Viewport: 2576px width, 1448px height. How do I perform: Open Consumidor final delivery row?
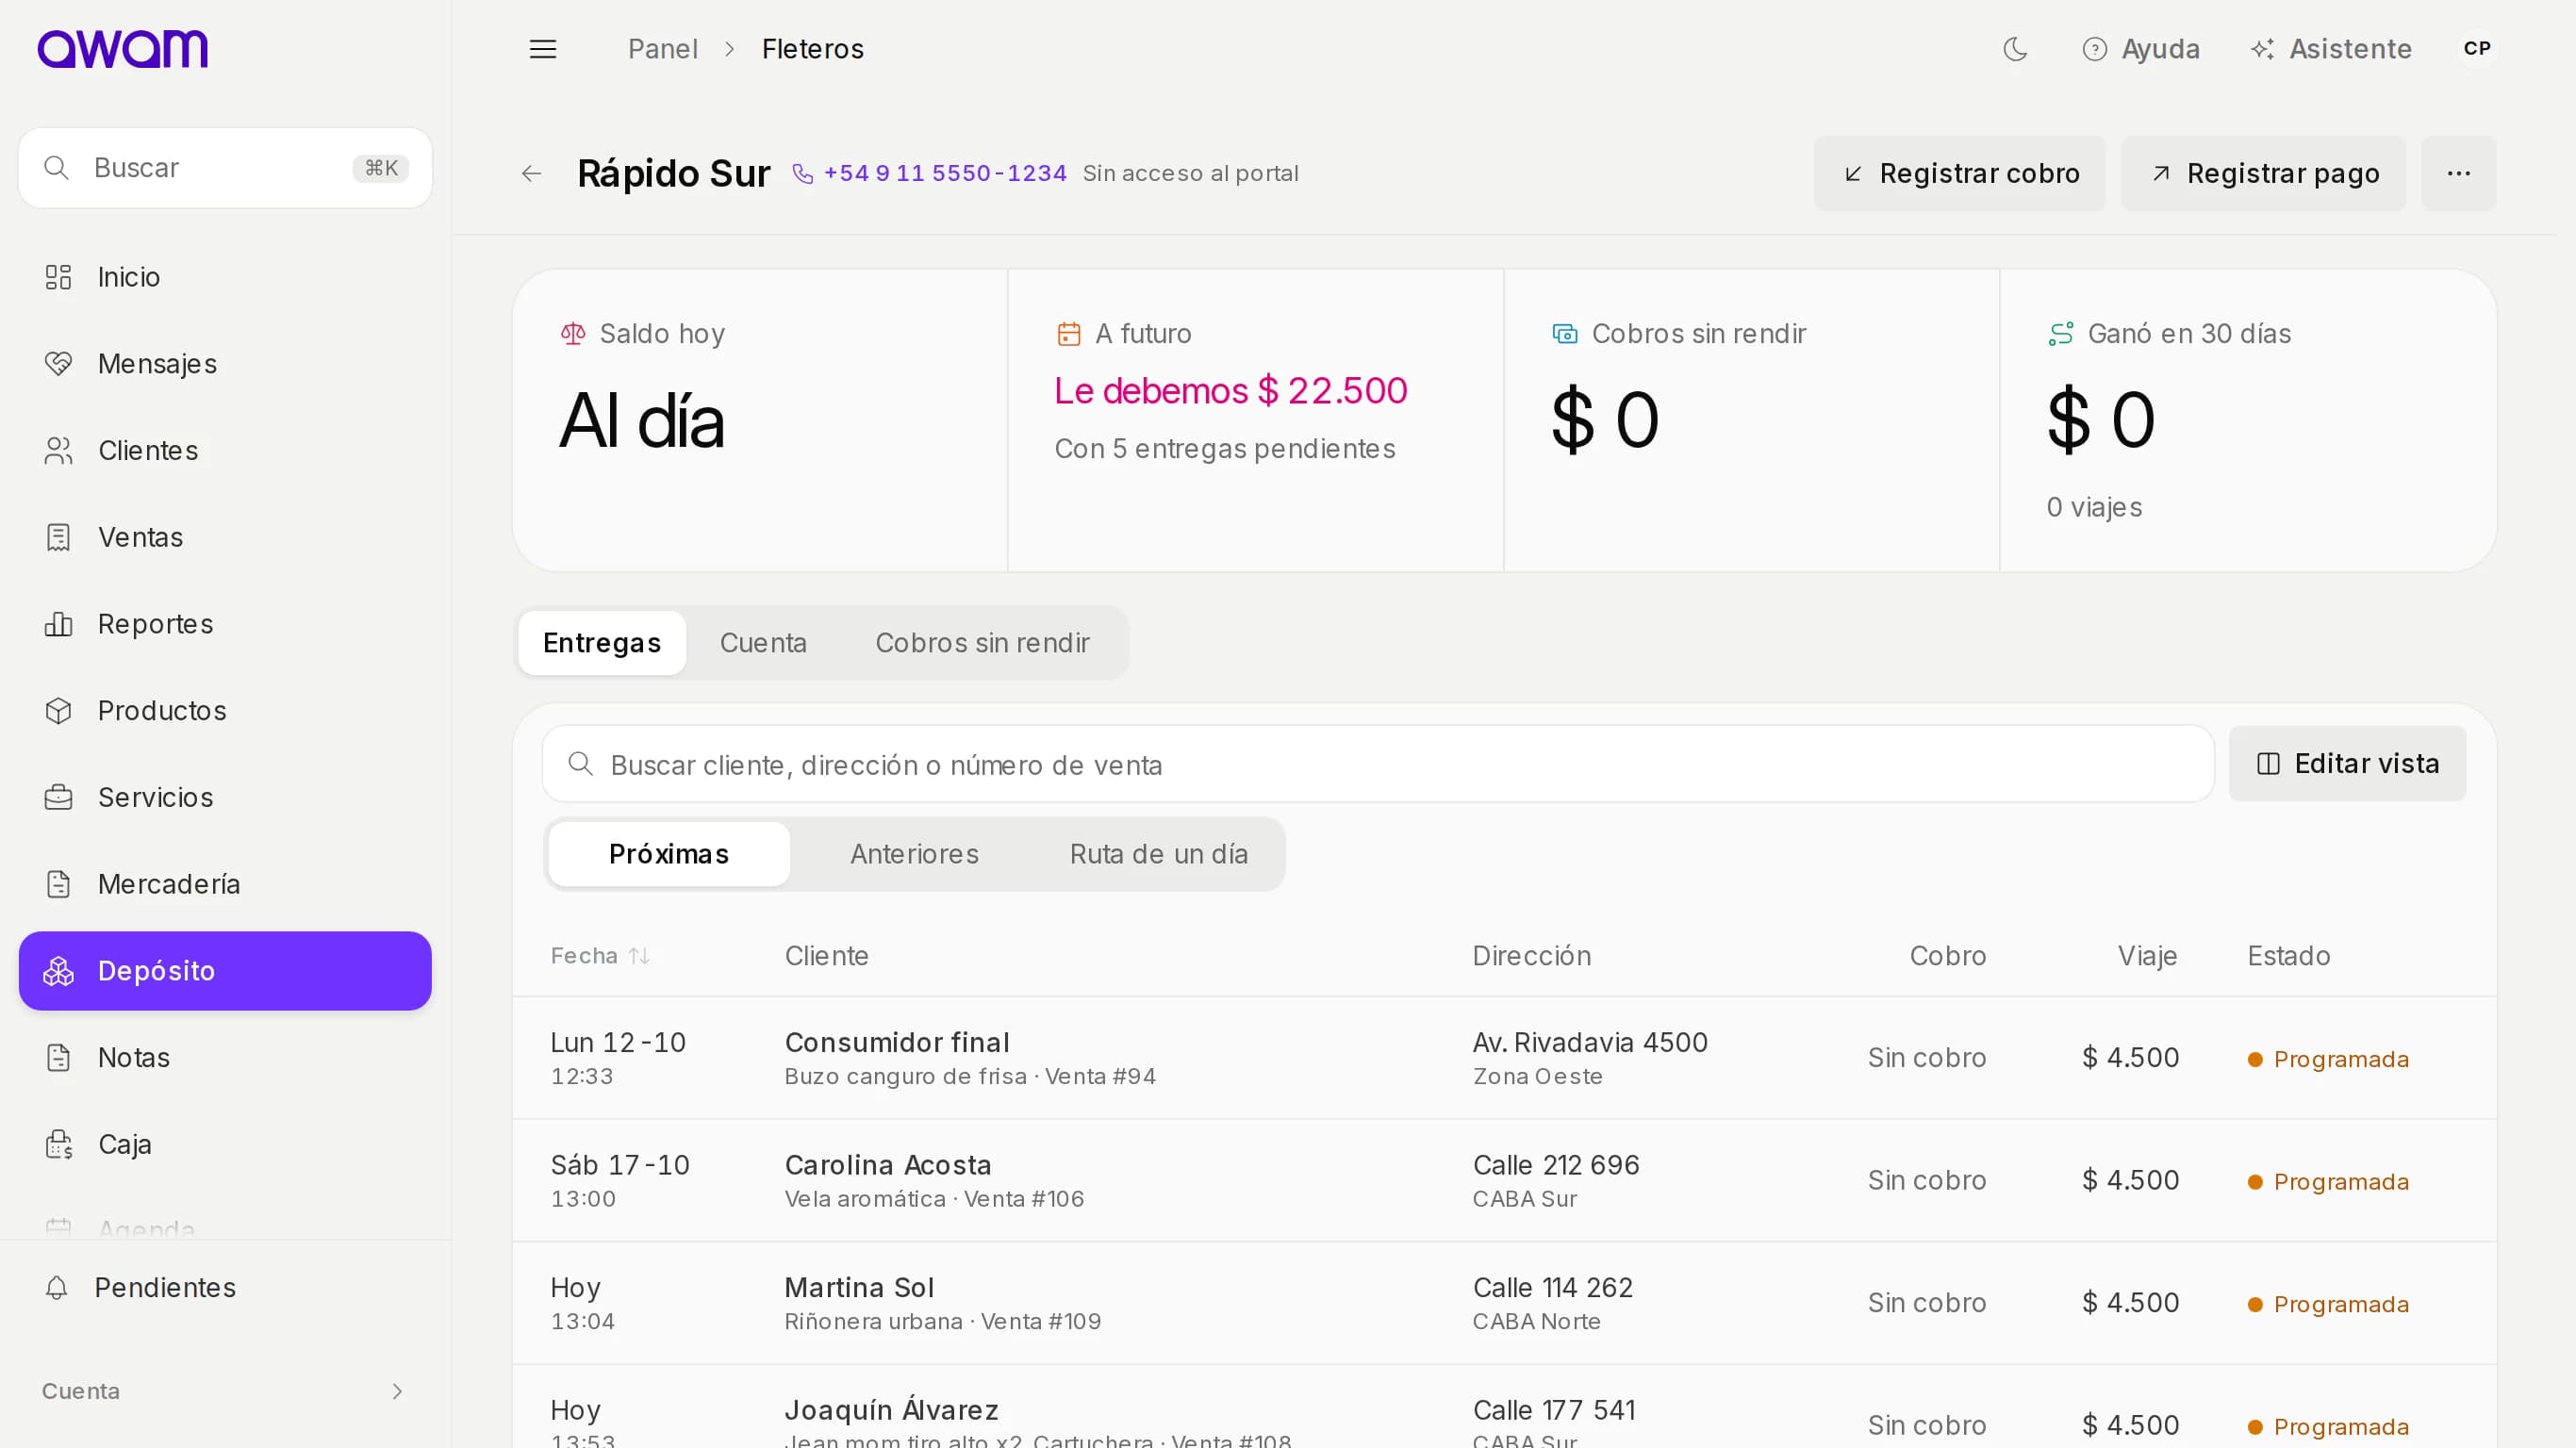pos(1504,1059)
